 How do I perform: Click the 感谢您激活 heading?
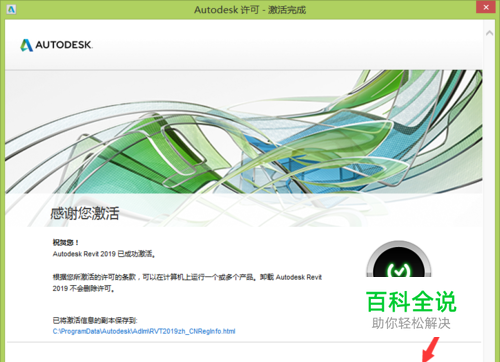click(85, 213)
